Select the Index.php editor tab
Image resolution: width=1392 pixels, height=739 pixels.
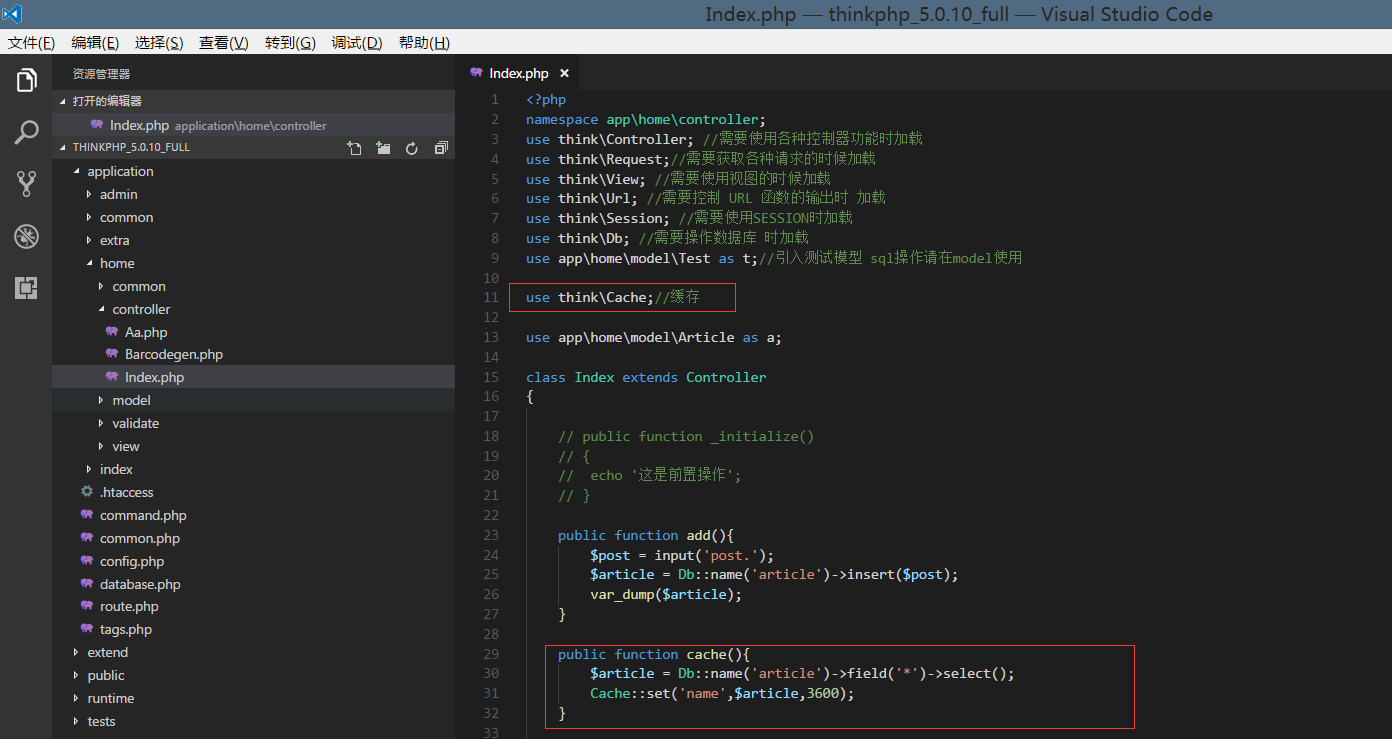point(516,73)
